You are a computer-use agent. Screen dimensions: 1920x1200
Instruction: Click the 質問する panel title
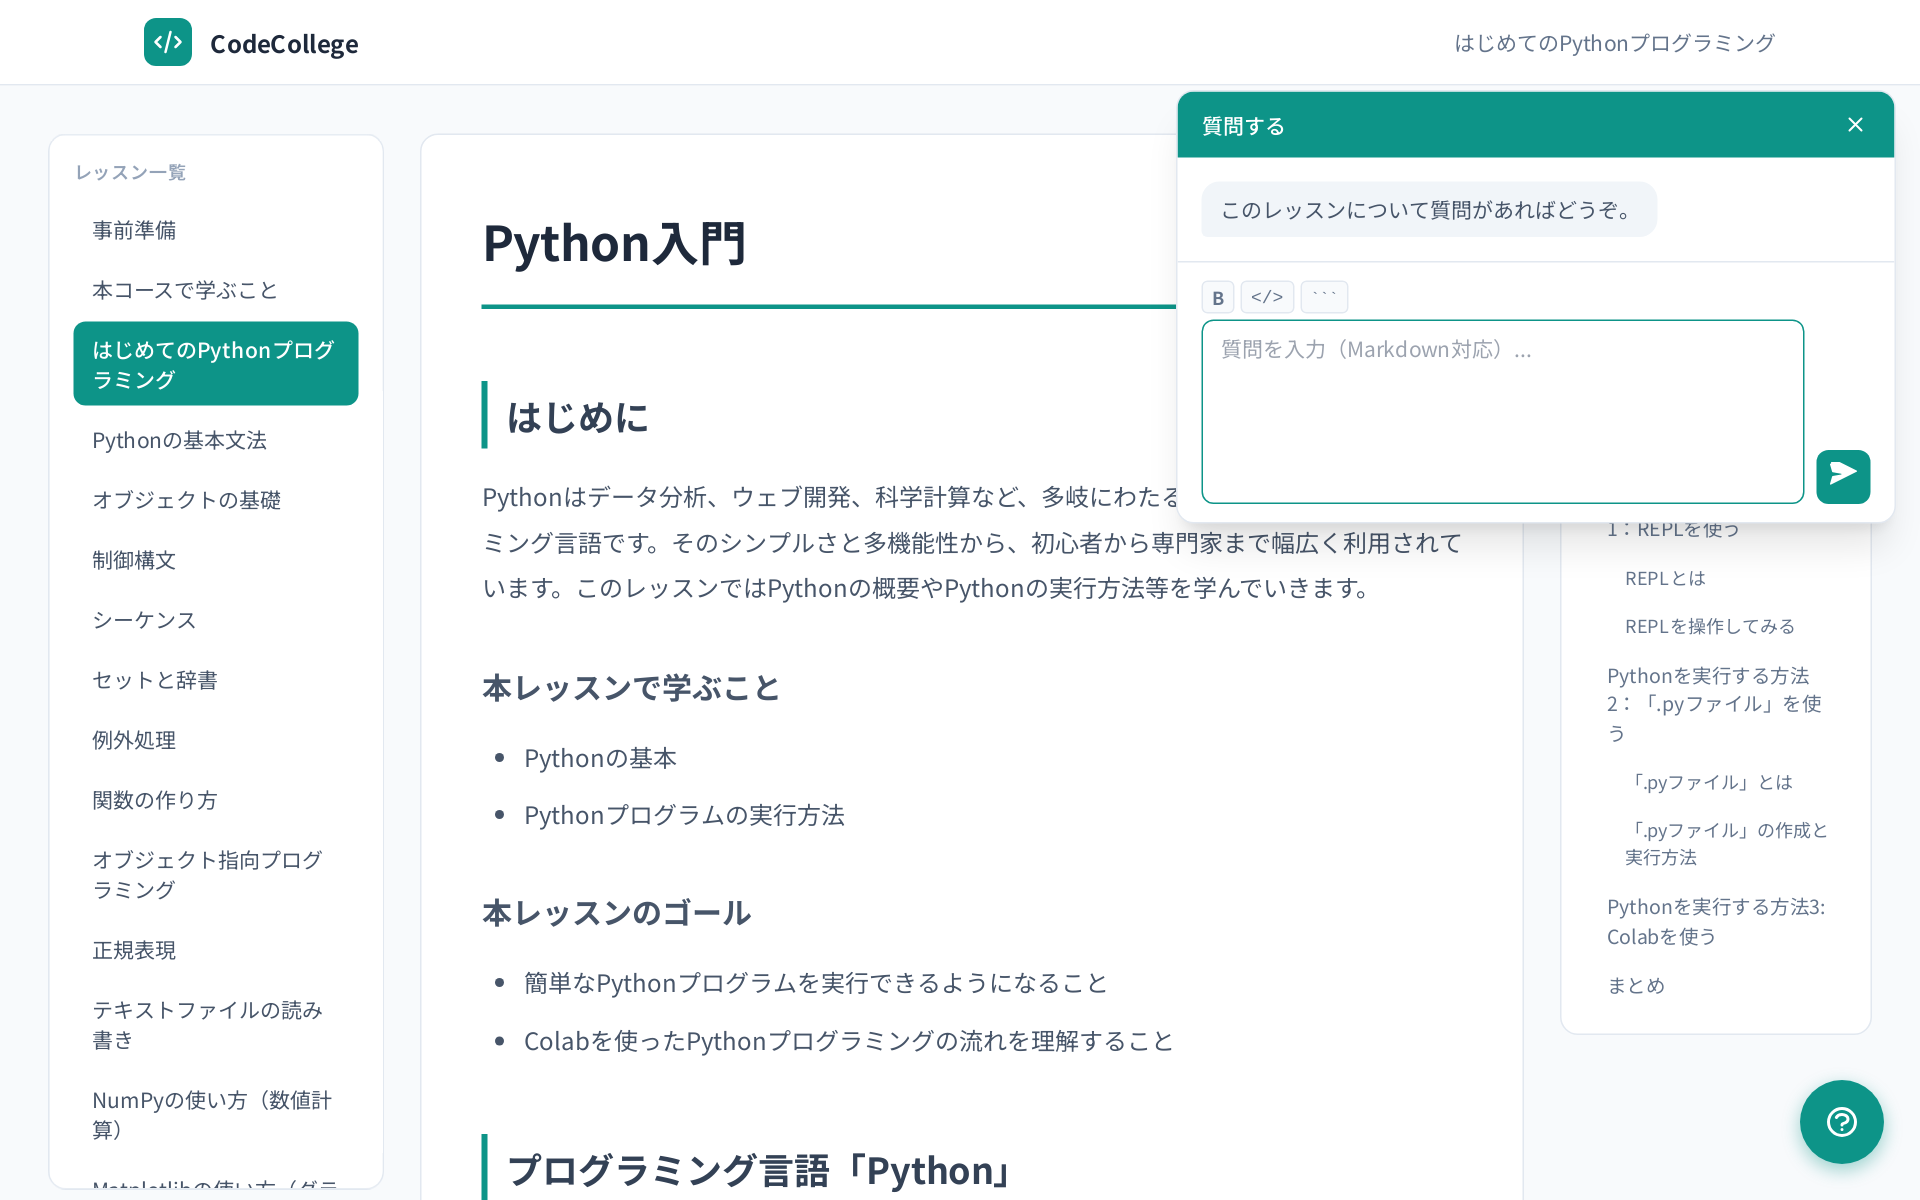[x=1243, y=126]
